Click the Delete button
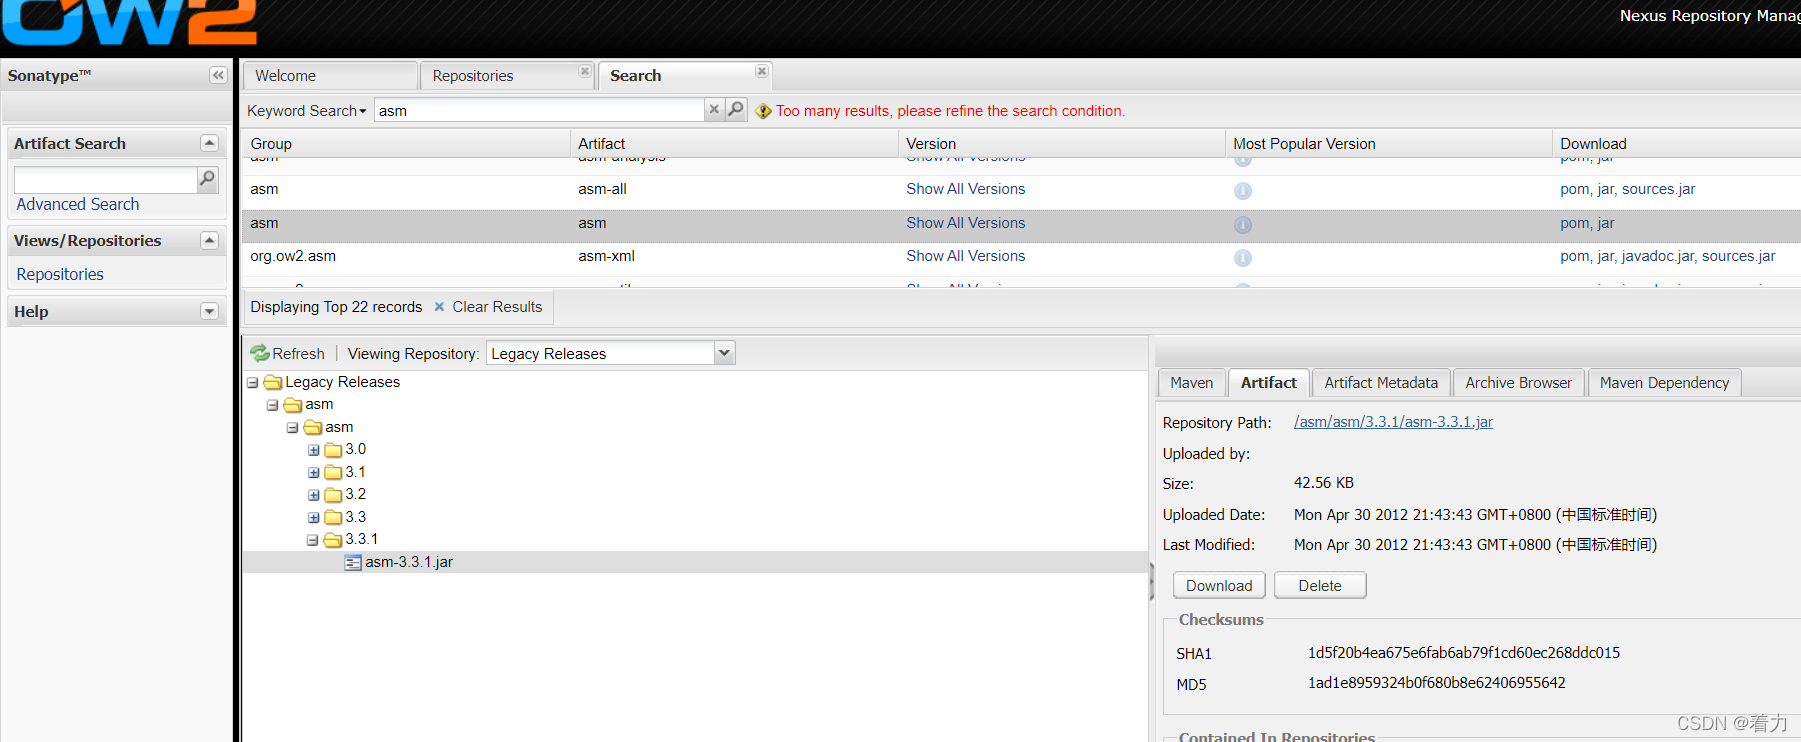1801x742 pixels. point(1320,586)
